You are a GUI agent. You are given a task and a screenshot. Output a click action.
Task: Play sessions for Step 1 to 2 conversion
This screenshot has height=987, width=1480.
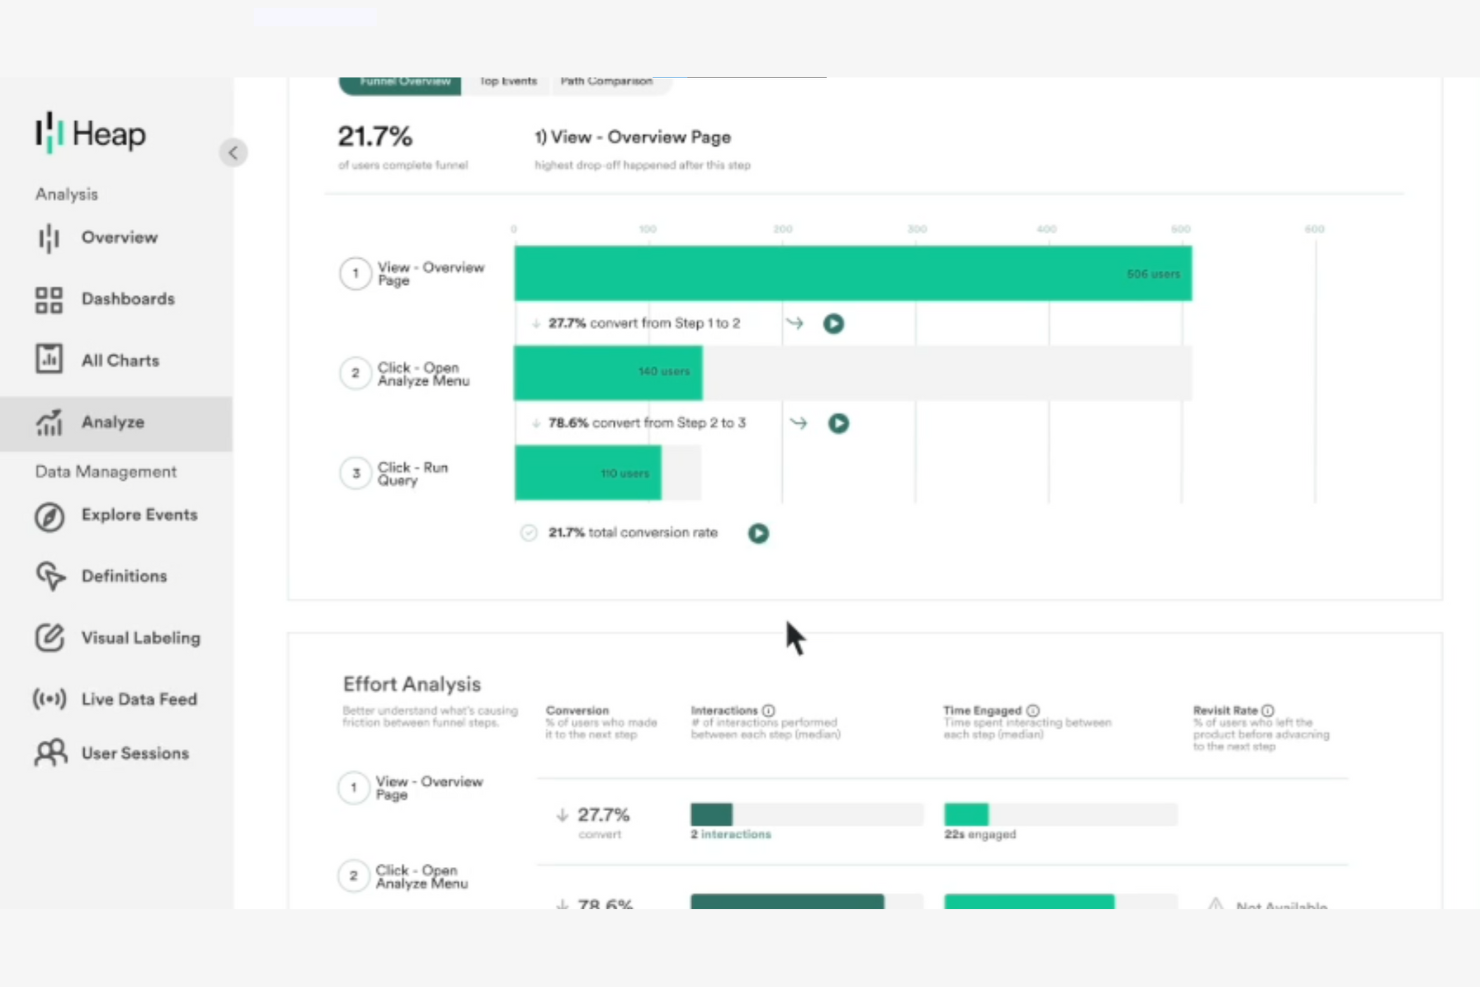[833, 324]
